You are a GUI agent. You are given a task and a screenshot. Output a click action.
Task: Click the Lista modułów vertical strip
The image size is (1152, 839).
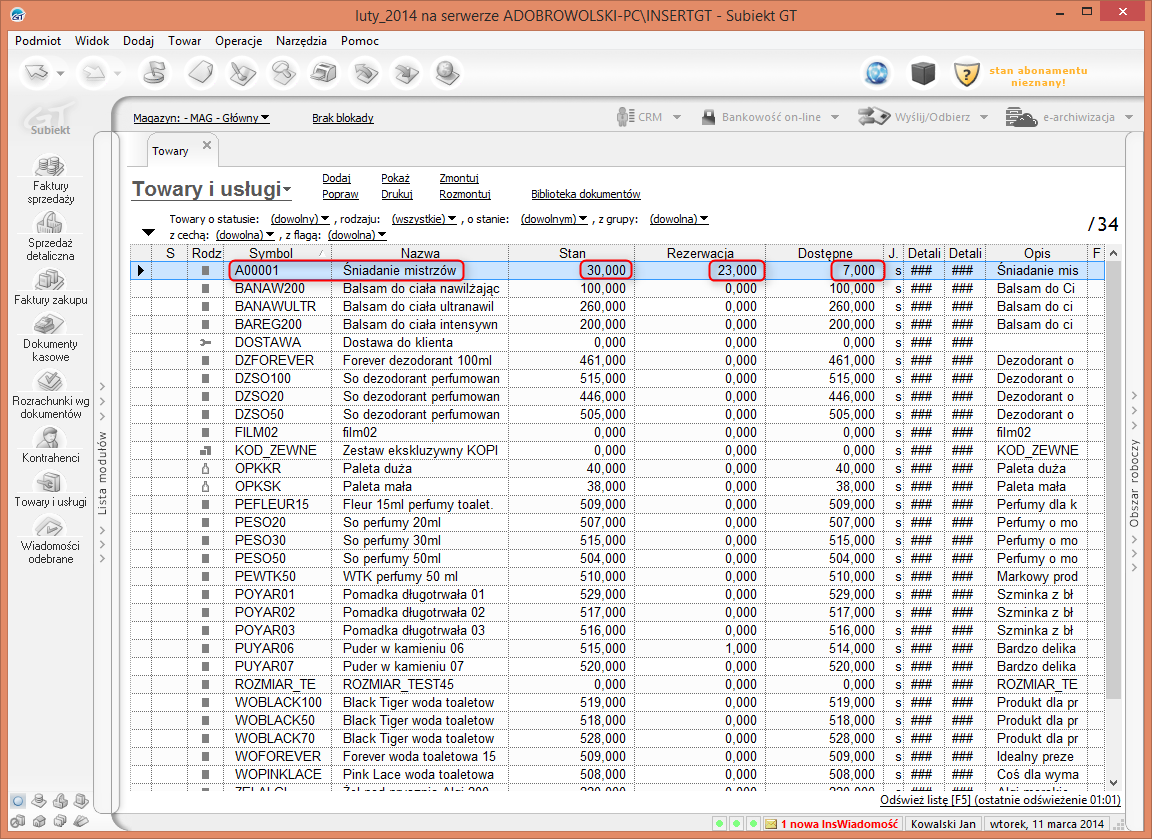[x=103, y=473]
